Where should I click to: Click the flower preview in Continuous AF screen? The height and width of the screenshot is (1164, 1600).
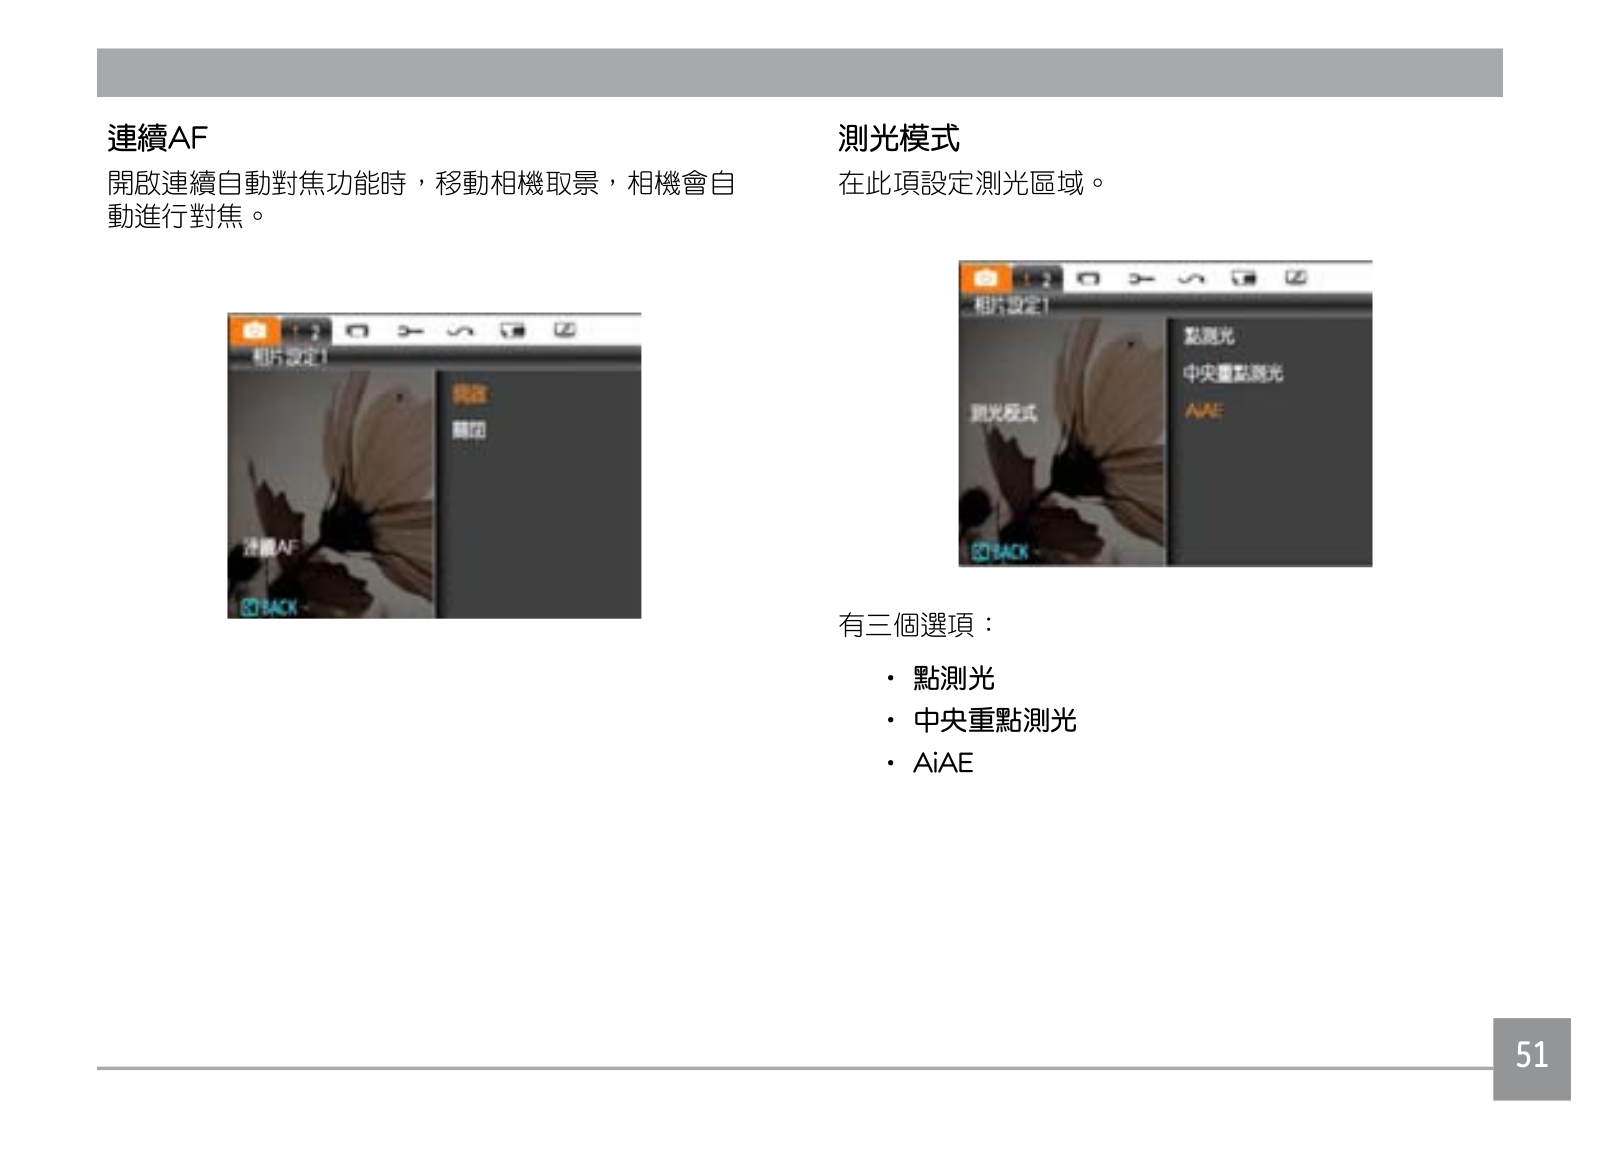coord(332,493)
